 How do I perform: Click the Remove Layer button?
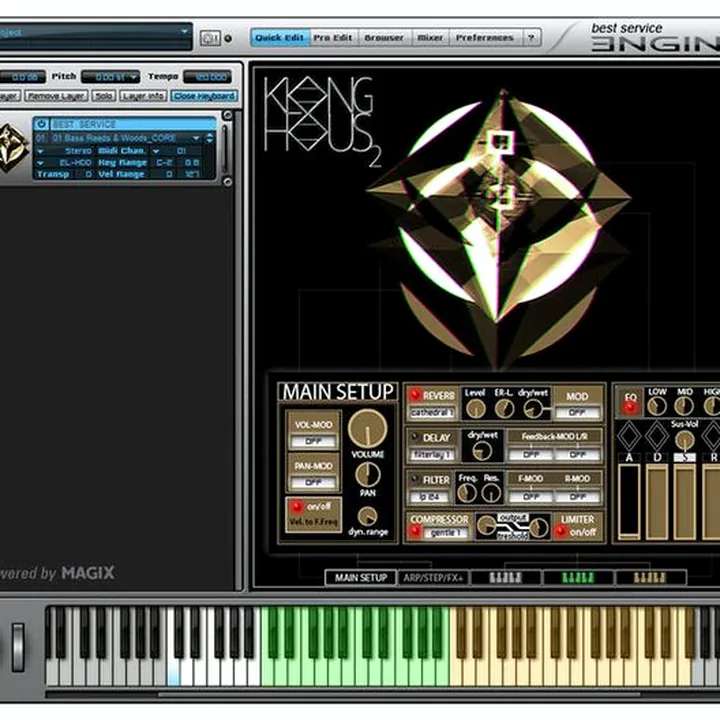[57, 96]
